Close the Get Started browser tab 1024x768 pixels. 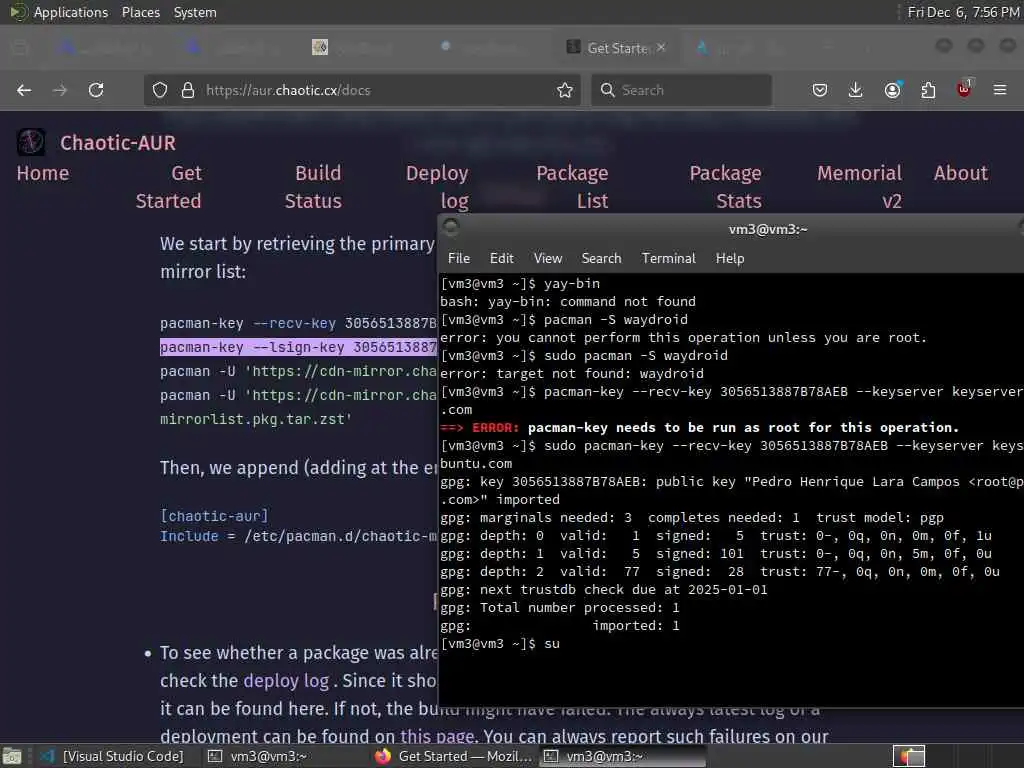click(661, 47)
